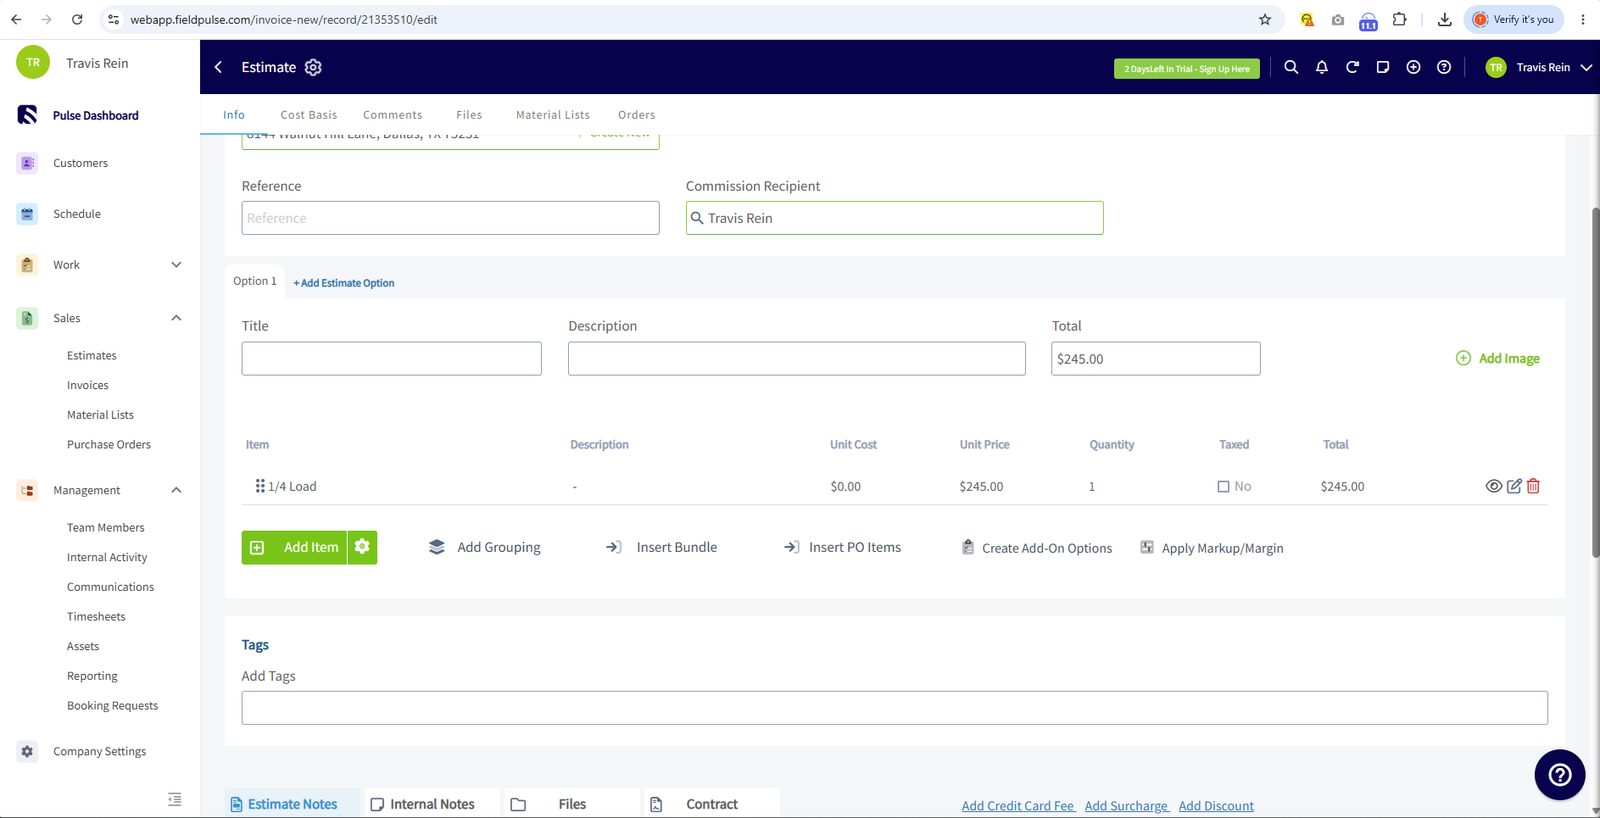Viewport: 1600px width, 818px height.
Task: Click Insert Bundle
Action: click(x=662, y=547)
